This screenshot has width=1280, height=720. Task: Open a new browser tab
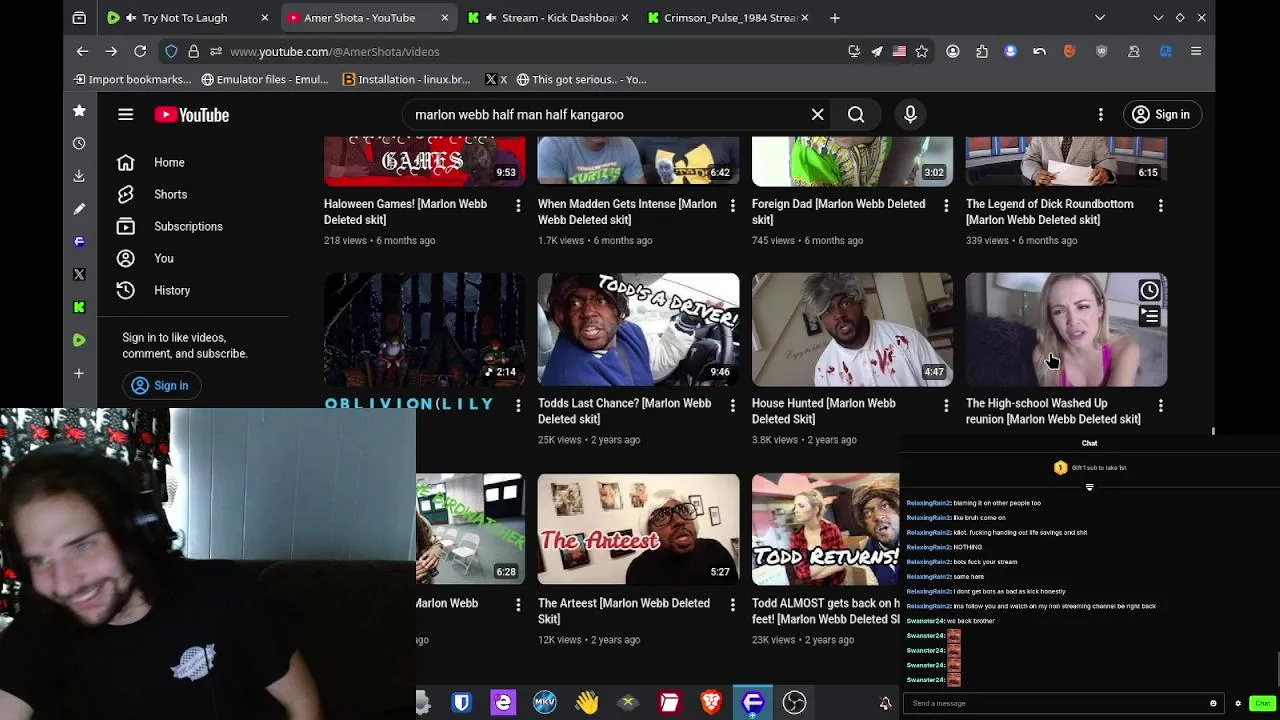(834, 18)
